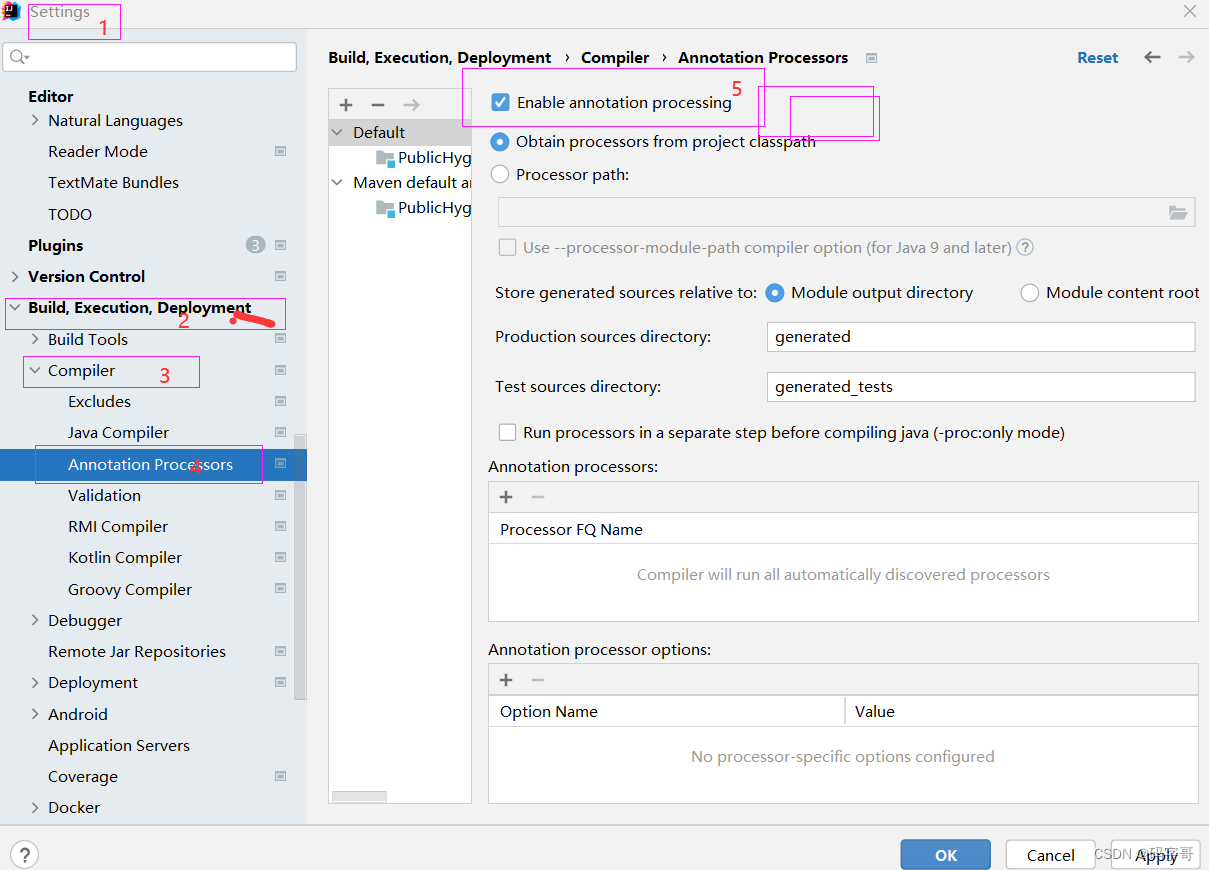Image resolution: width=1209 pixels, height=870 pixels.
Task: Click the minus icon in the profiles toolbar
Action: [378, 103]
